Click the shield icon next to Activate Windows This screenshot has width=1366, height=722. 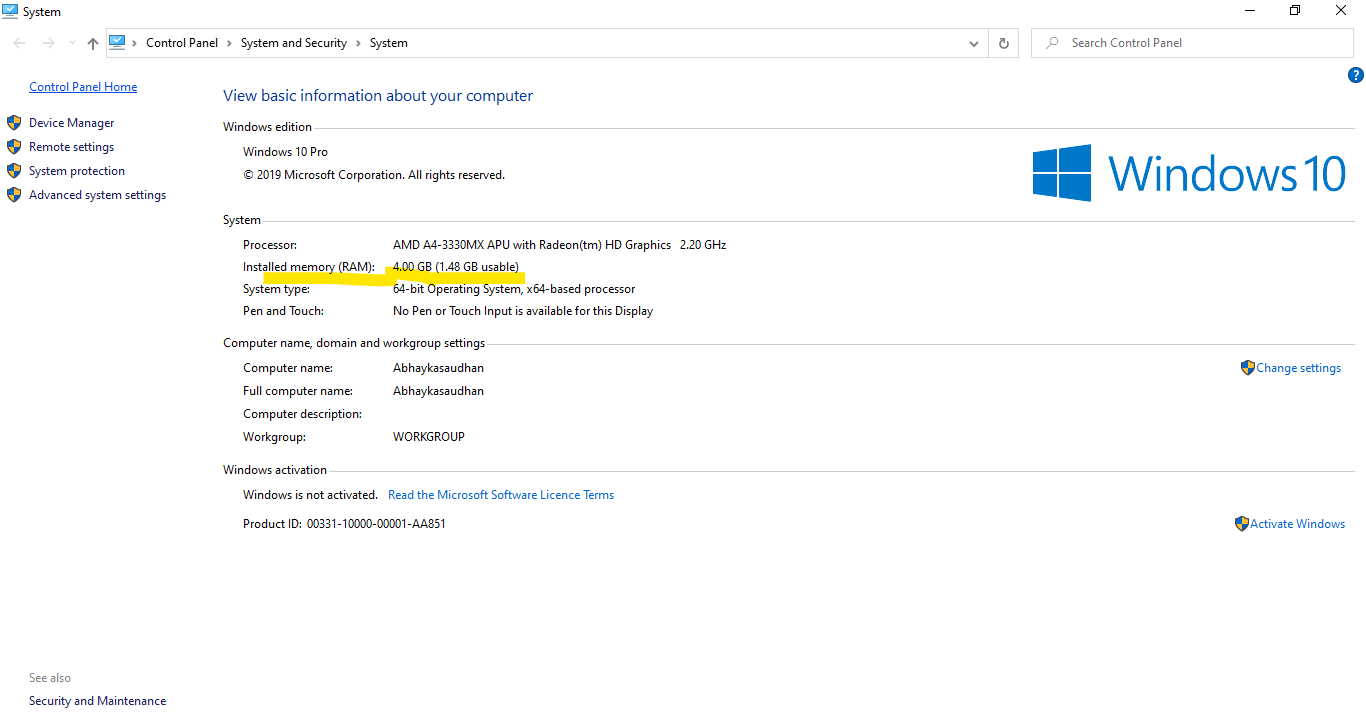click(1242, 523)
